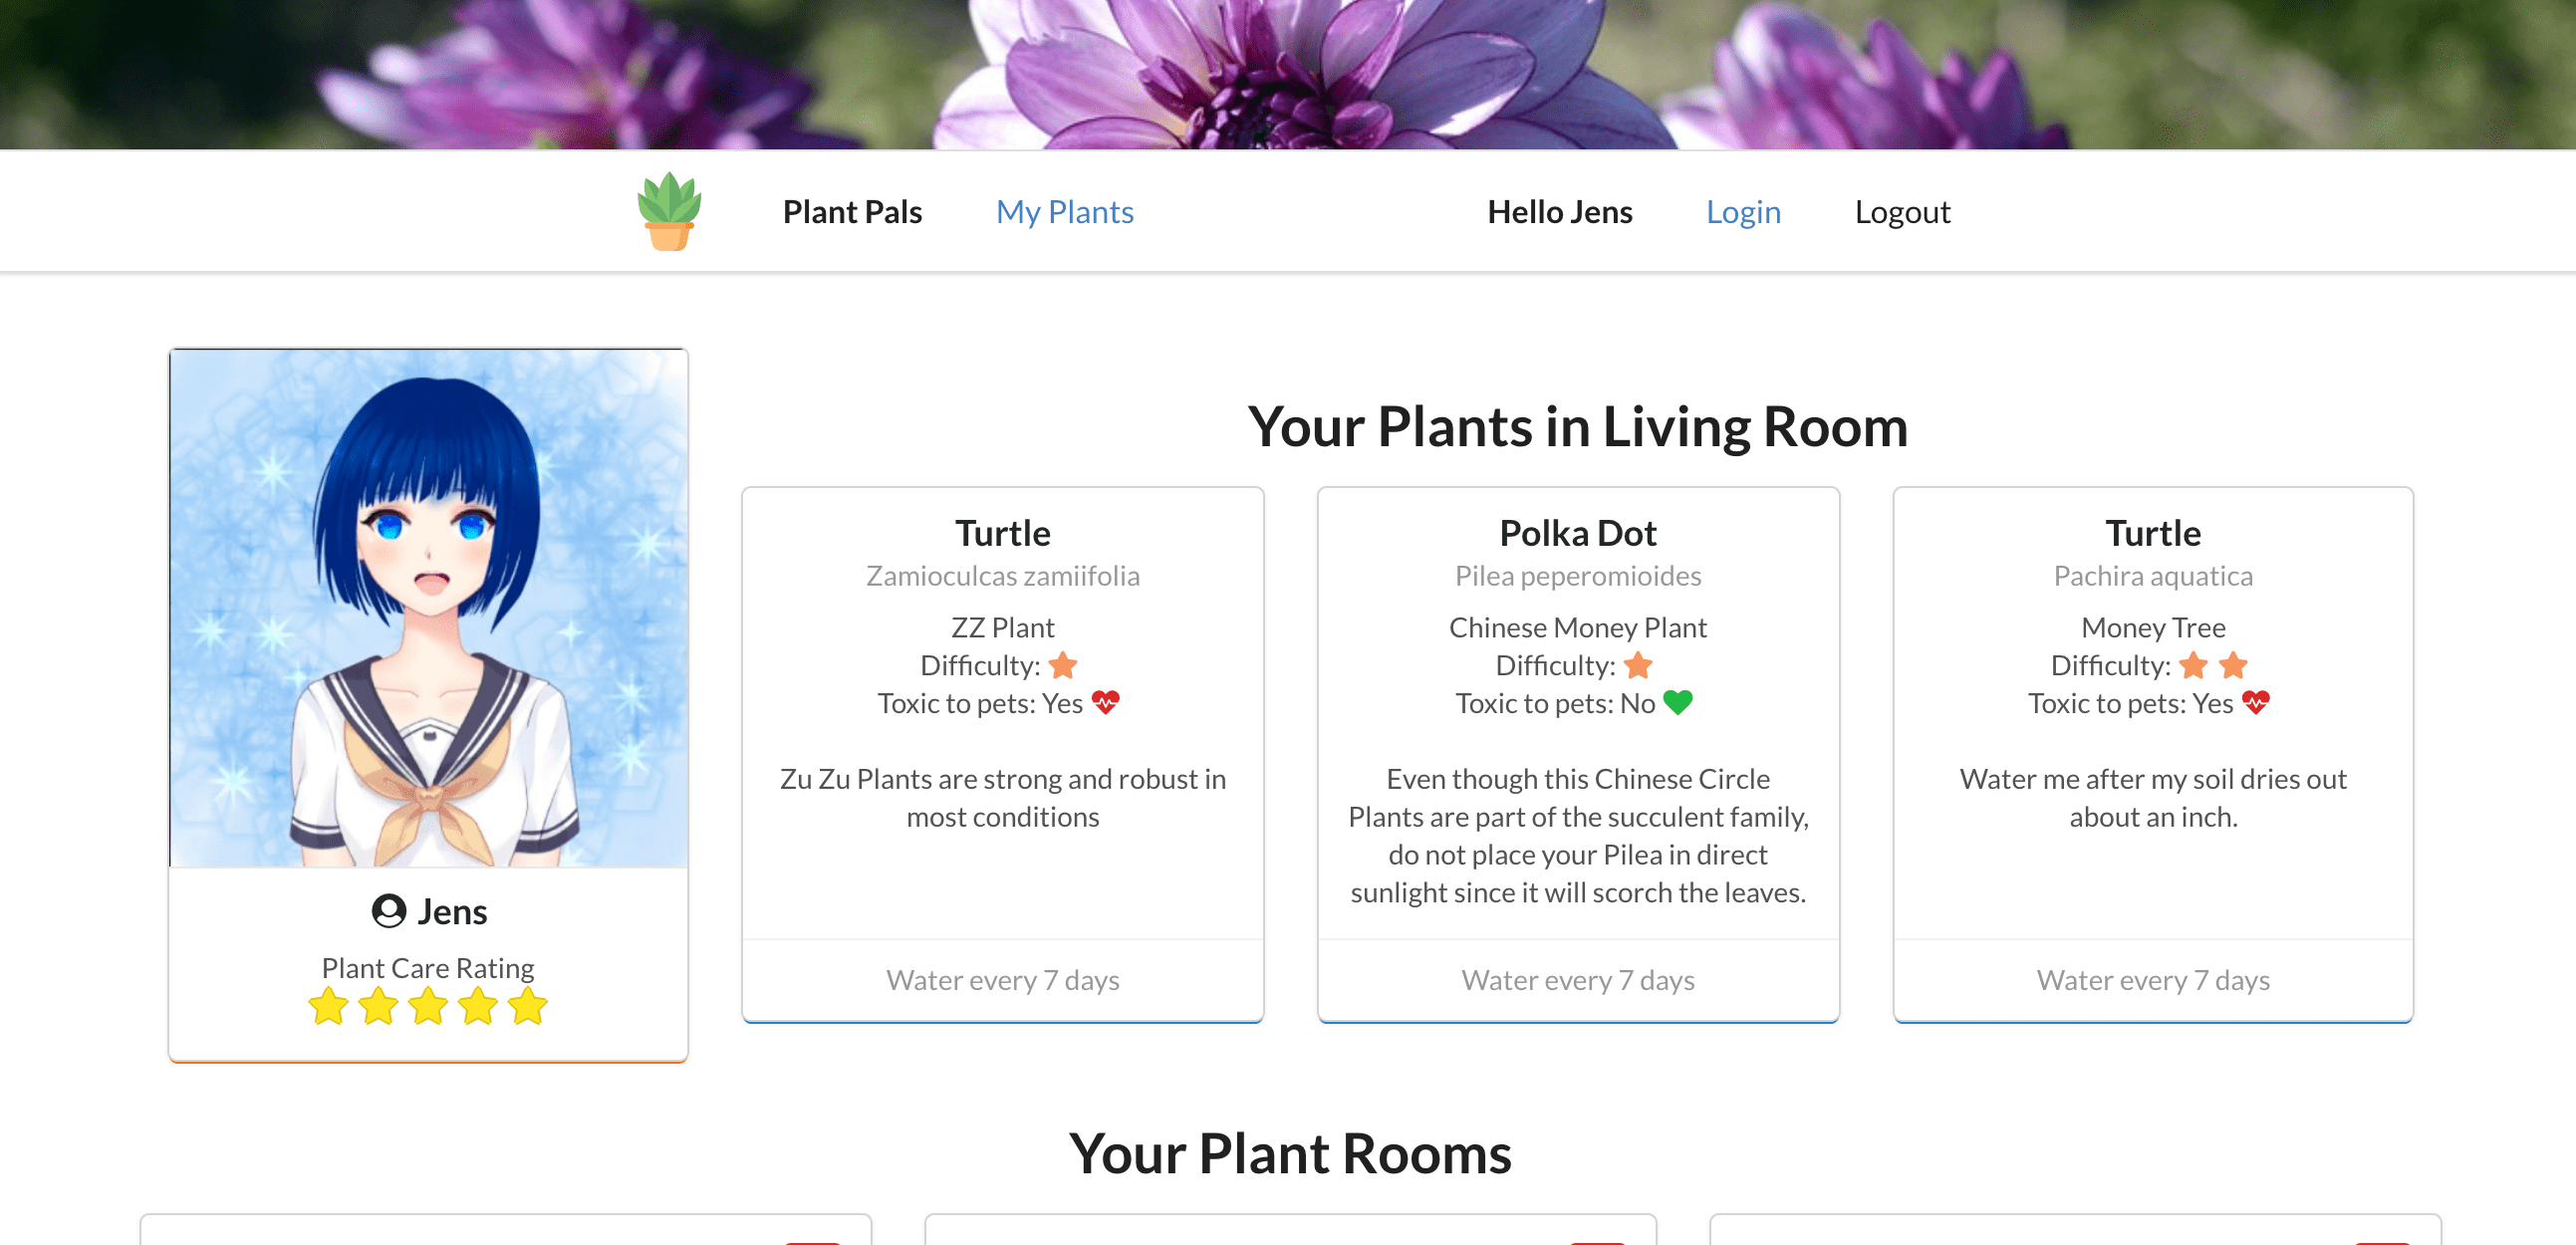
Task: Click the user profile icon beside Jens
Action: [389, 911]
